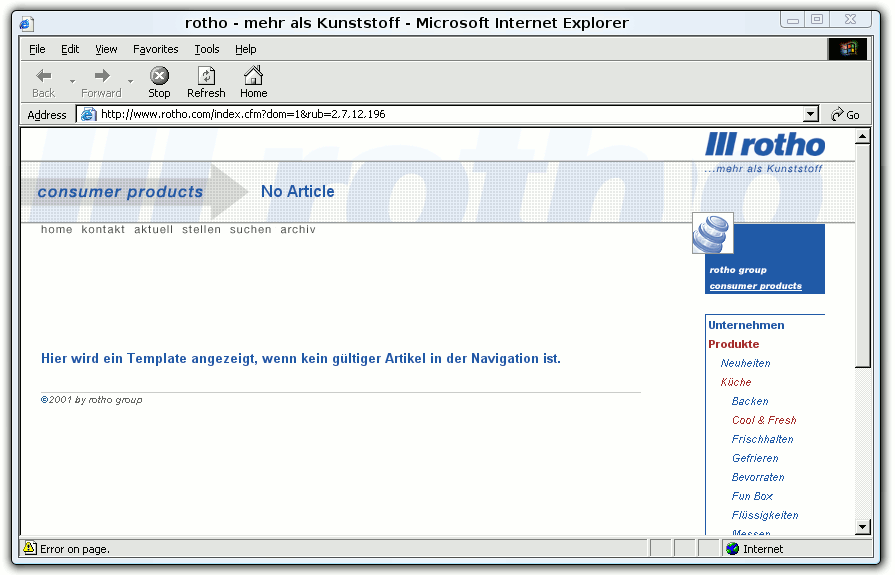Click the No Article heading
895x575 pixels.
coord(297,191)
